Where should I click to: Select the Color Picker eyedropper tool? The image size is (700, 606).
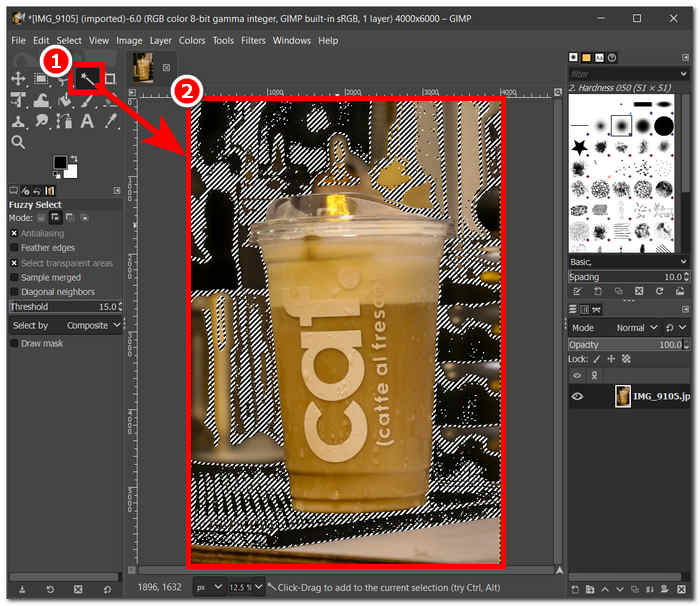110,121
